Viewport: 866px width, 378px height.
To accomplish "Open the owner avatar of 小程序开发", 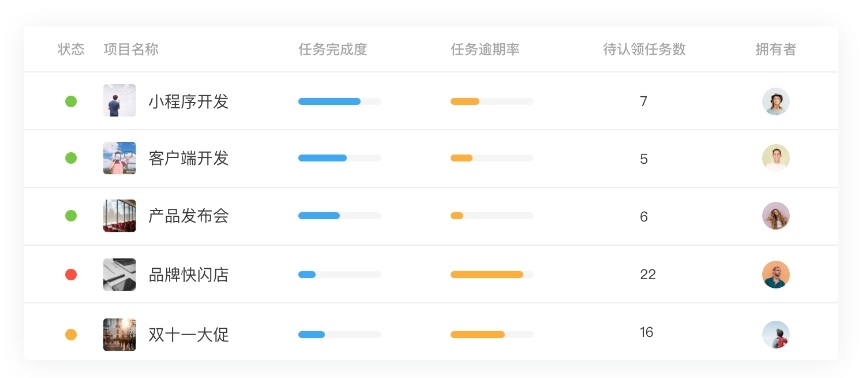I will point(775,101).
